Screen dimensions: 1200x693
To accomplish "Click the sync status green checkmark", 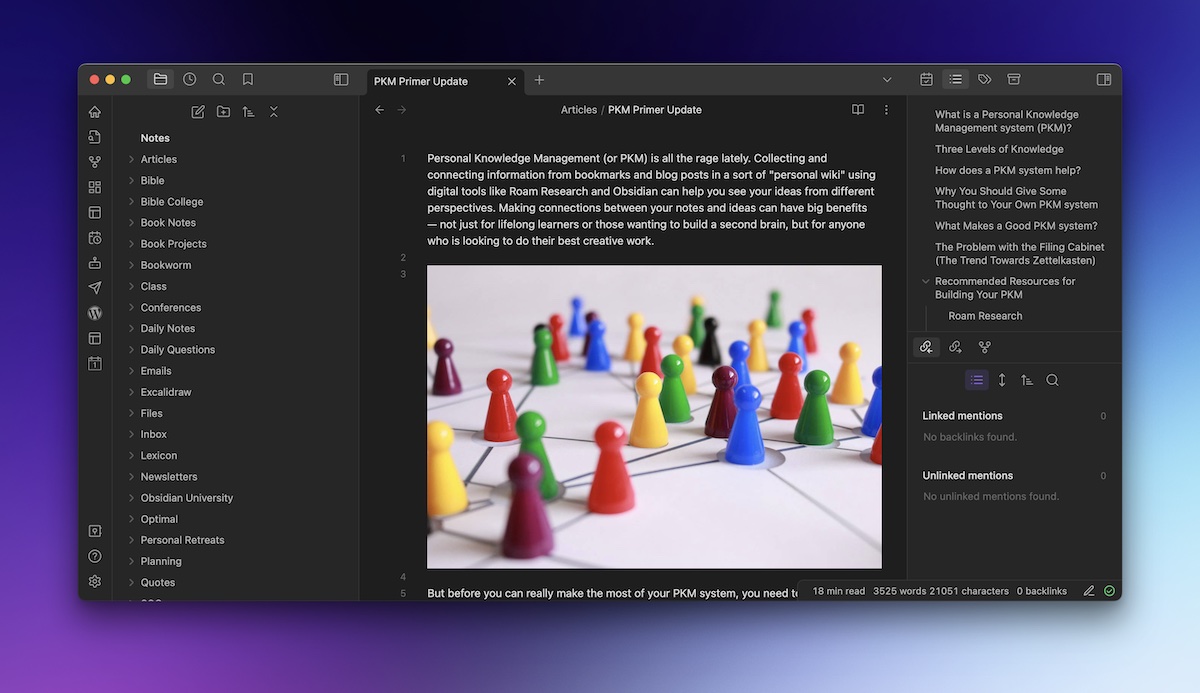I will click(1109, 591).
